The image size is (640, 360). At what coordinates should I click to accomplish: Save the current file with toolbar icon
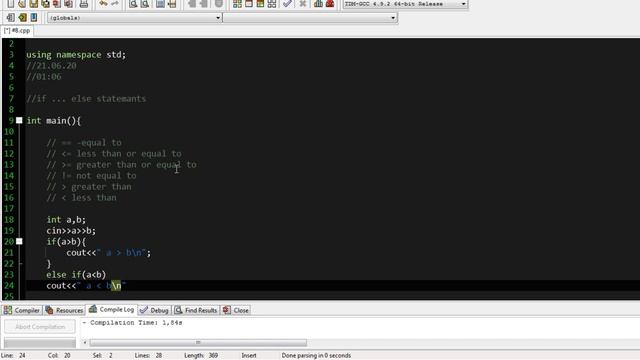coord(33,4)
